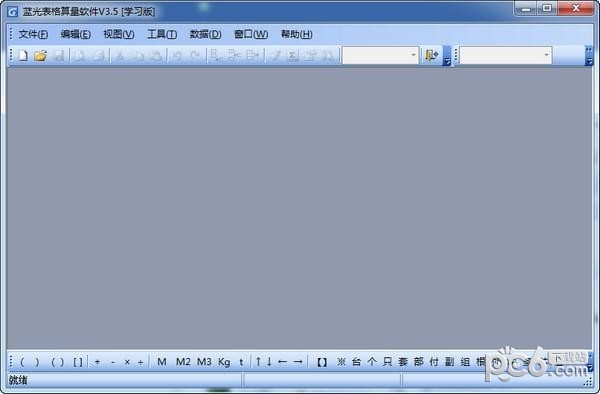Insert the multiplication × symbol
Viewport: 600px width, 394px height.
coord(127,362)
